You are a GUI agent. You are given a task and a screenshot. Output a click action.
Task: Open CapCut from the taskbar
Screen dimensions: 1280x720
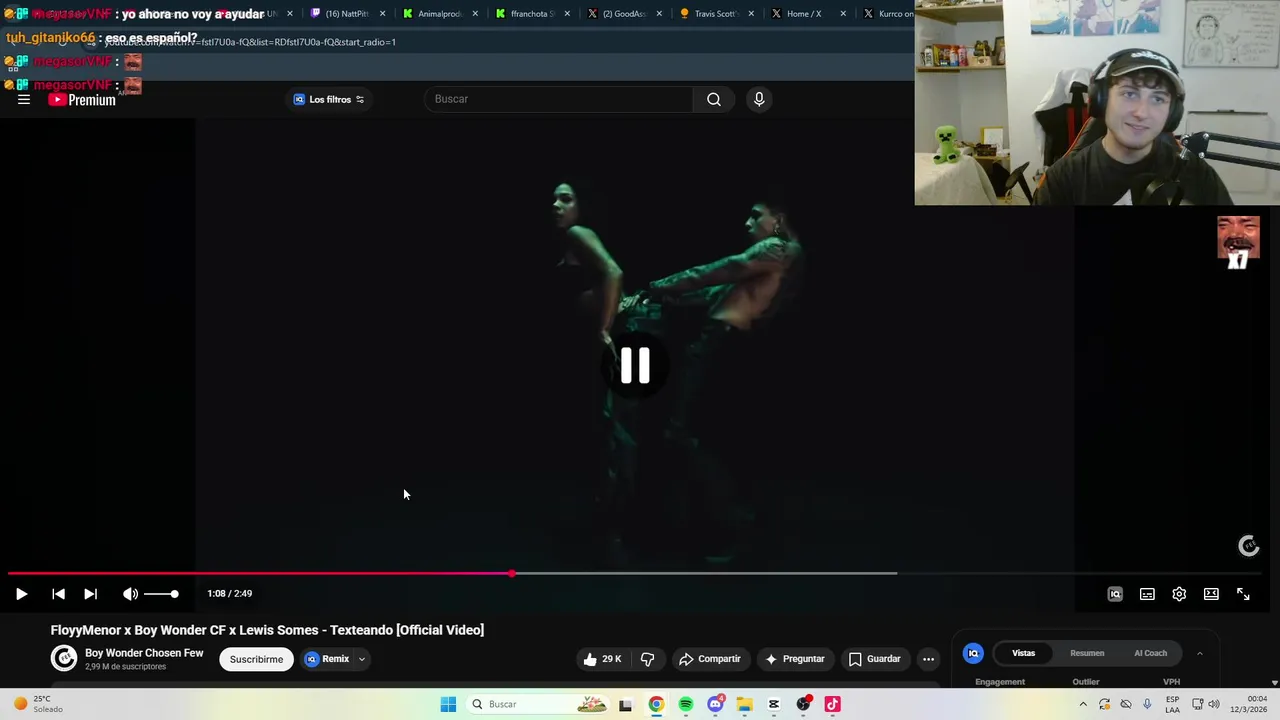click(774, 704)
